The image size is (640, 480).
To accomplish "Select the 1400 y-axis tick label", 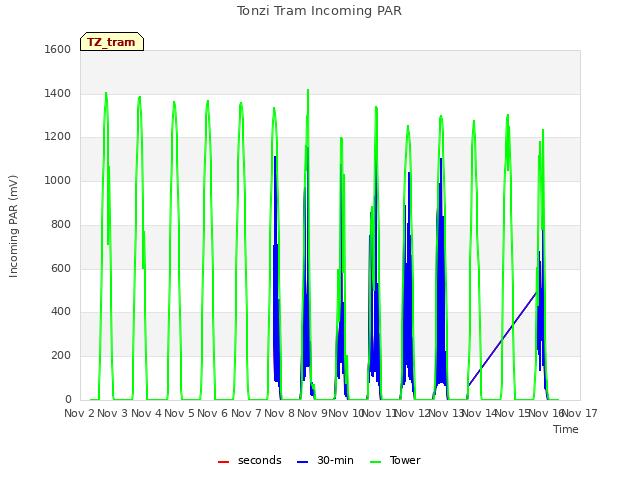I will [58, 93].
